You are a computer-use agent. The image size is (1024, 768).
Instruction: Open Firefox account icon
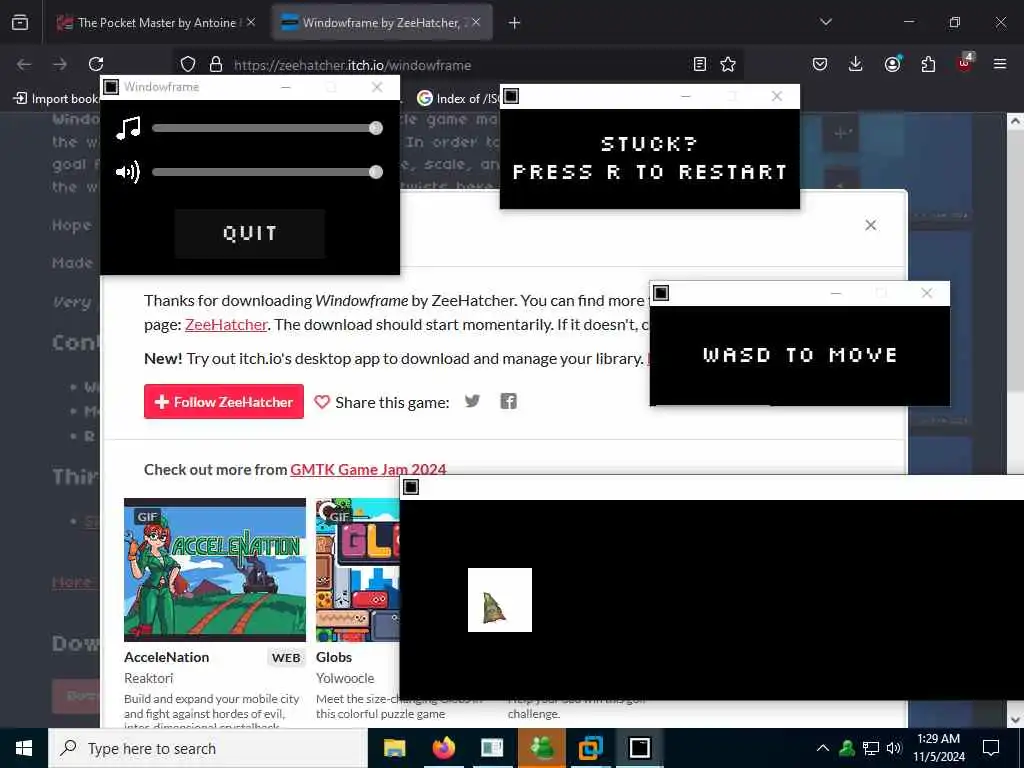tap(892, 64)
